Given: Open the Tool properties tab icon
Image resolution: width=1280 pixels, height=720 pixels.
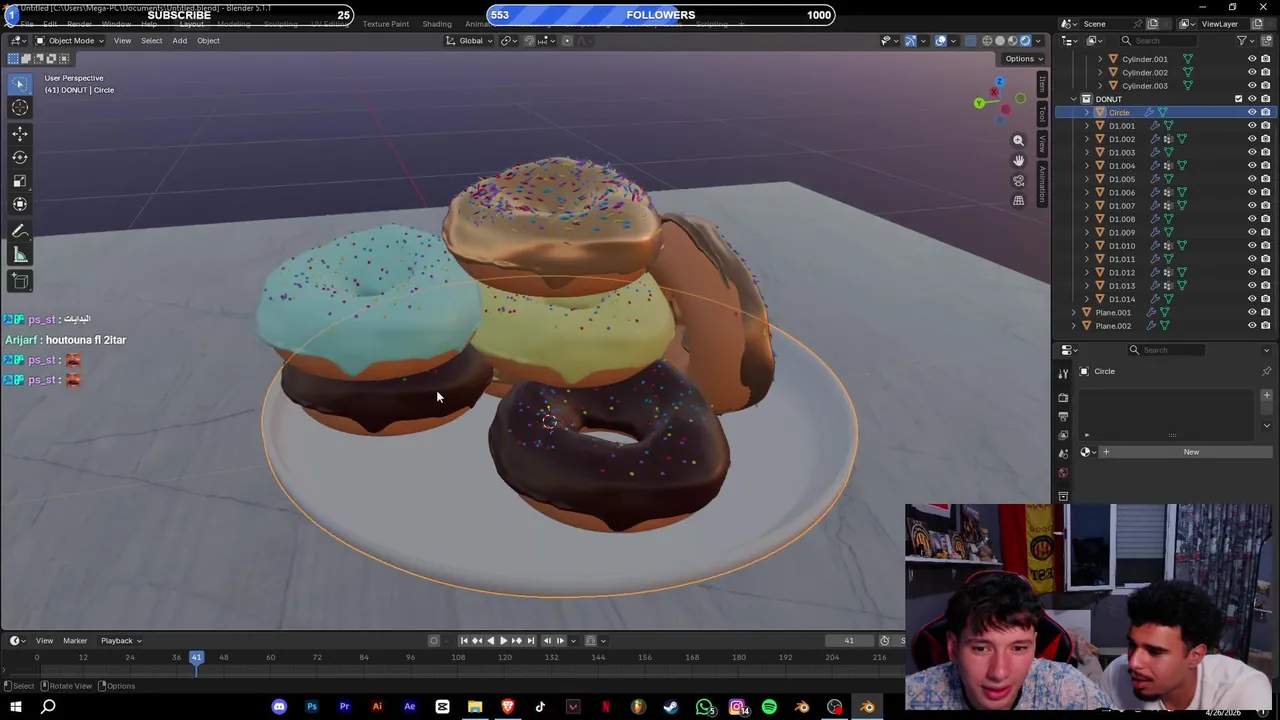Looking at the screenshot, I should click(1063, 373).
